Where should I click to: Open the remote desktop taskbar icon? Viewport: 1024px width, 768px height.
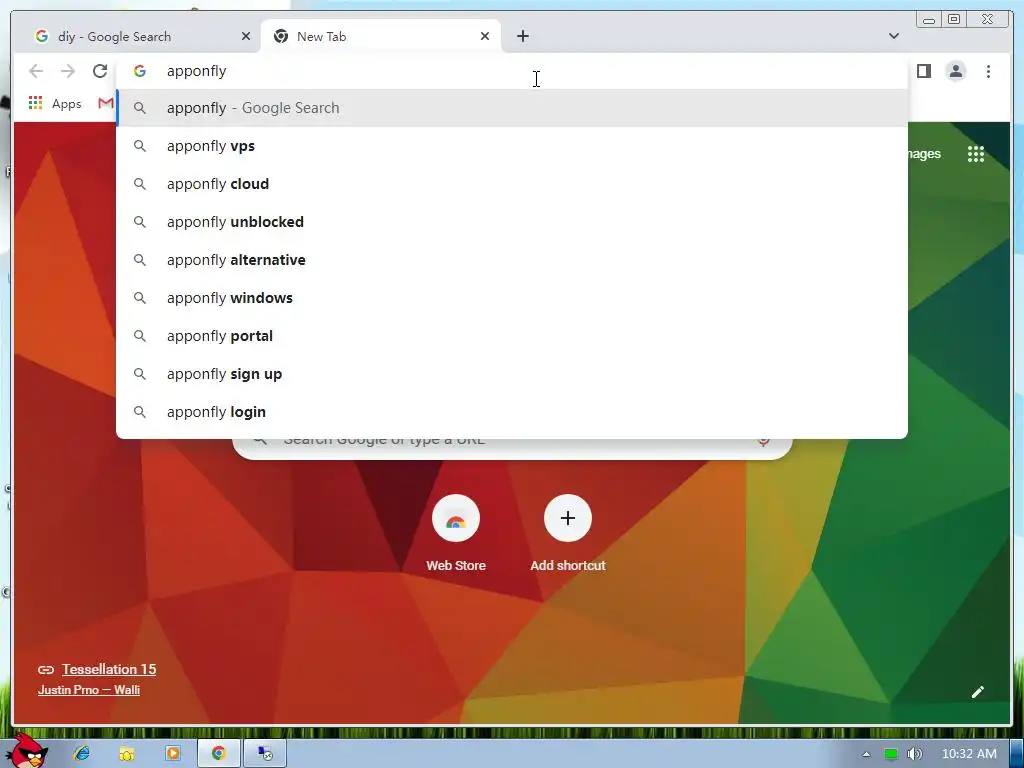(265, 754)
